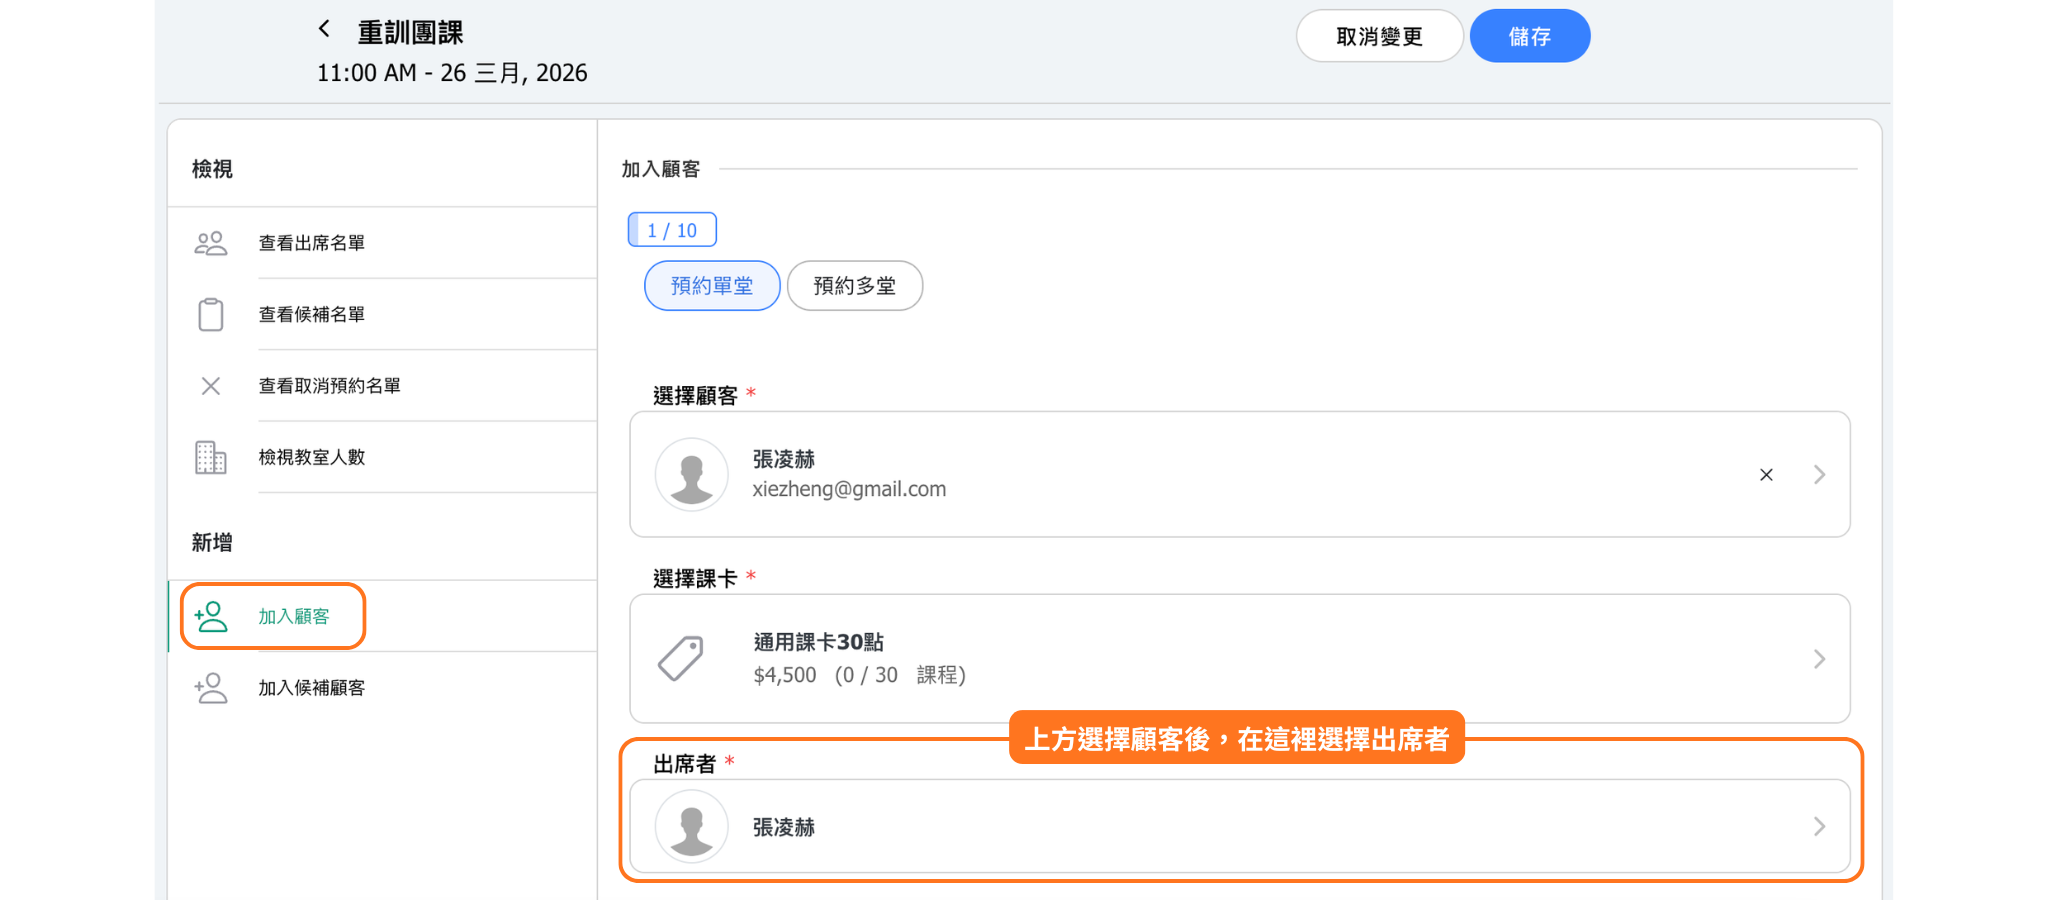Click customer avatar of 張凌赫 in 選擇顧客
Viewport: 2048px width, 900px height.
pos(691,475)
